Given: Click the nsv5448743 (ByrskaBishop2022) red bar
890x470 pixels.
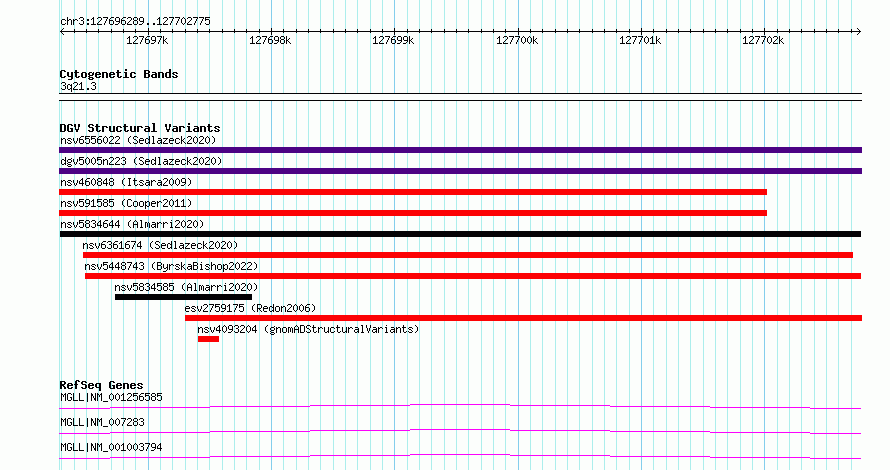Looking at the screenshot, I should pos(473,276).
